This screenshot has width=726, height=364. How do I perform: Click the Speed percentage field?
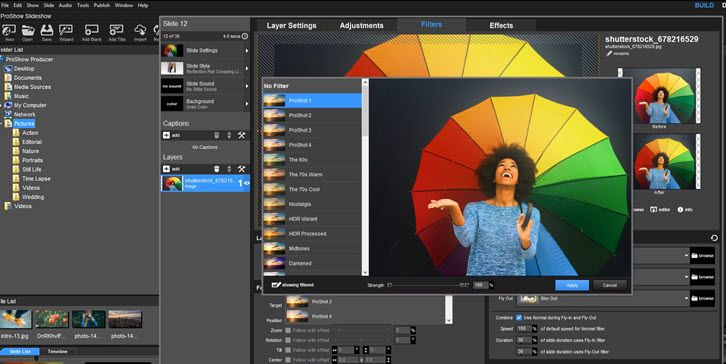point(523,329)
